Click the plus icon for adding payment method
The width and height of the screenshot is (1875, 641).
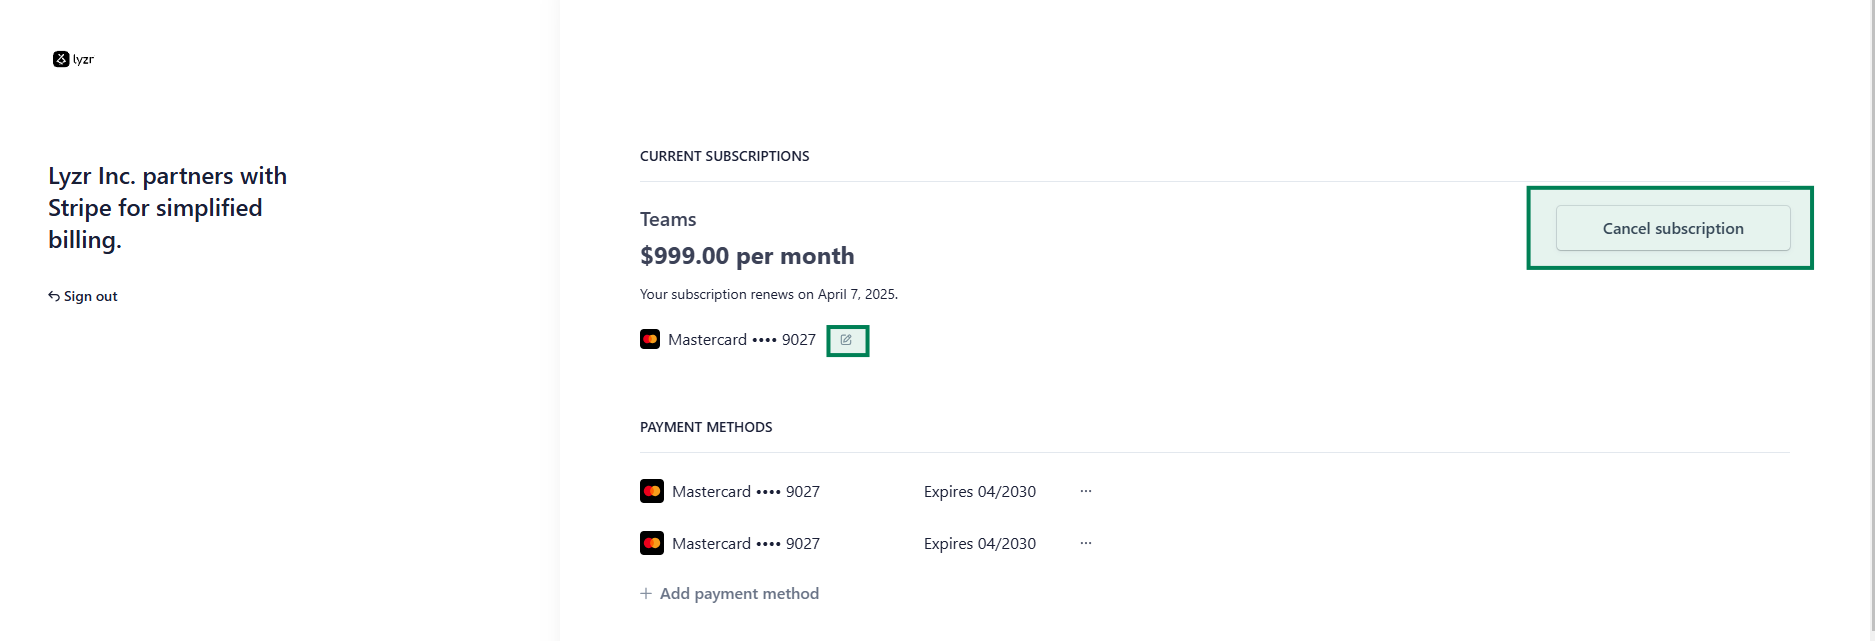[646, 593]
